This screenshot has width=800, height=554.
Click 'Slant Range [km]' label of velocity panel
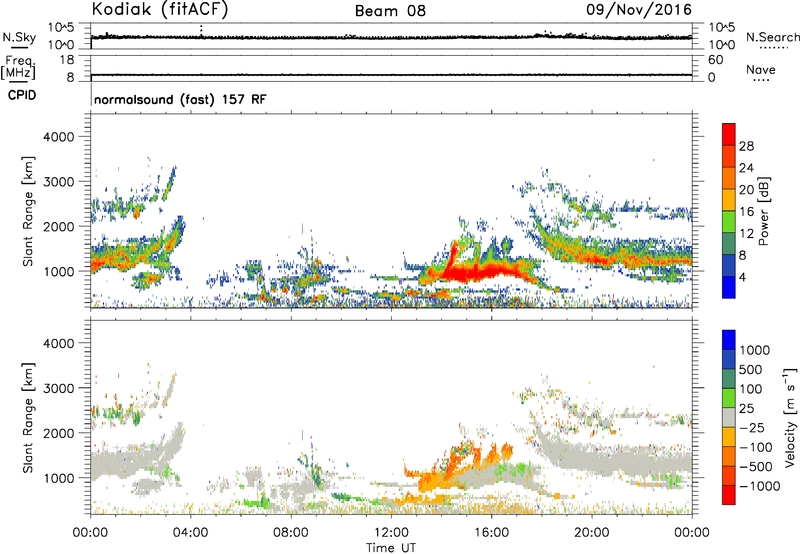pos(28,417)
